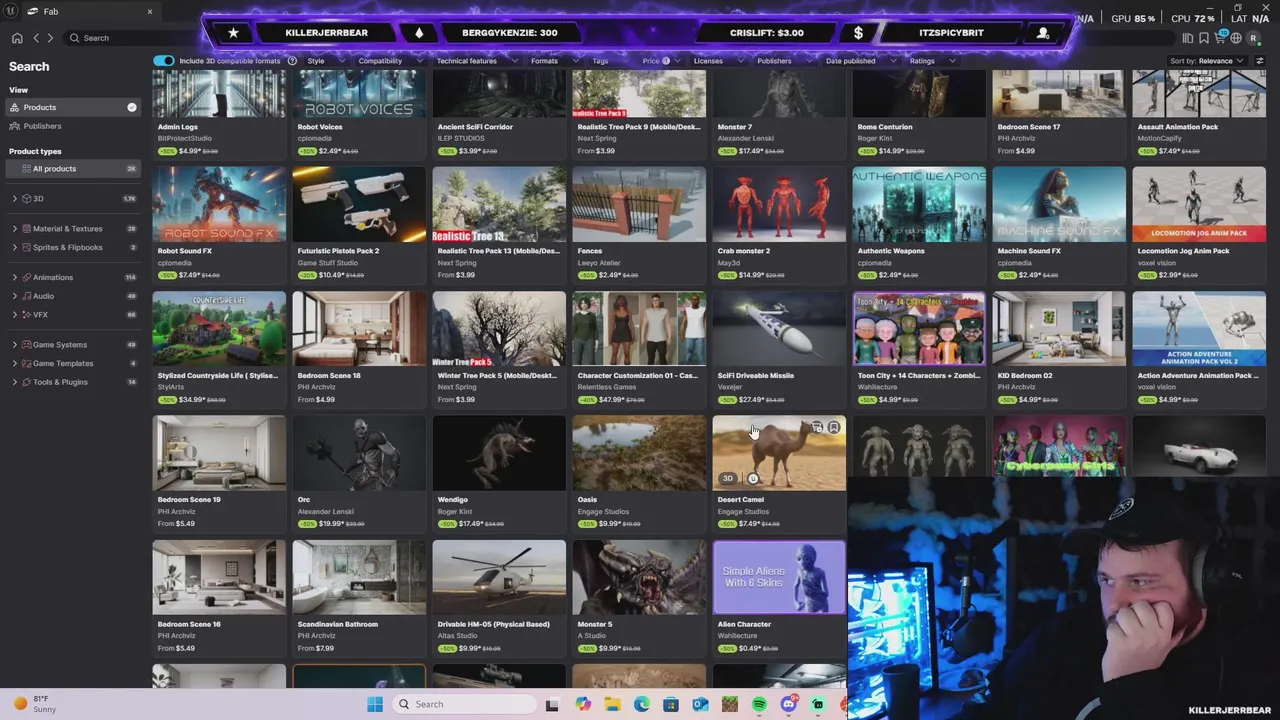
Task: Open the R user profile avatar
Action: point(1253,38)
